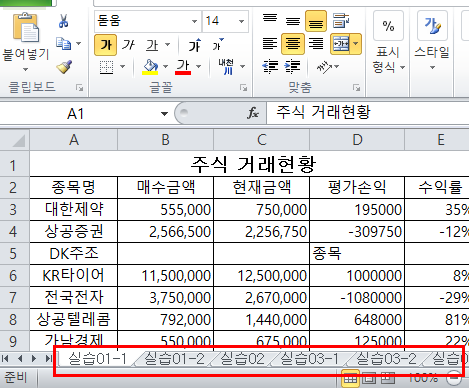Apply yellow fill color bucket
469x388 pixels.
[150, 67]
